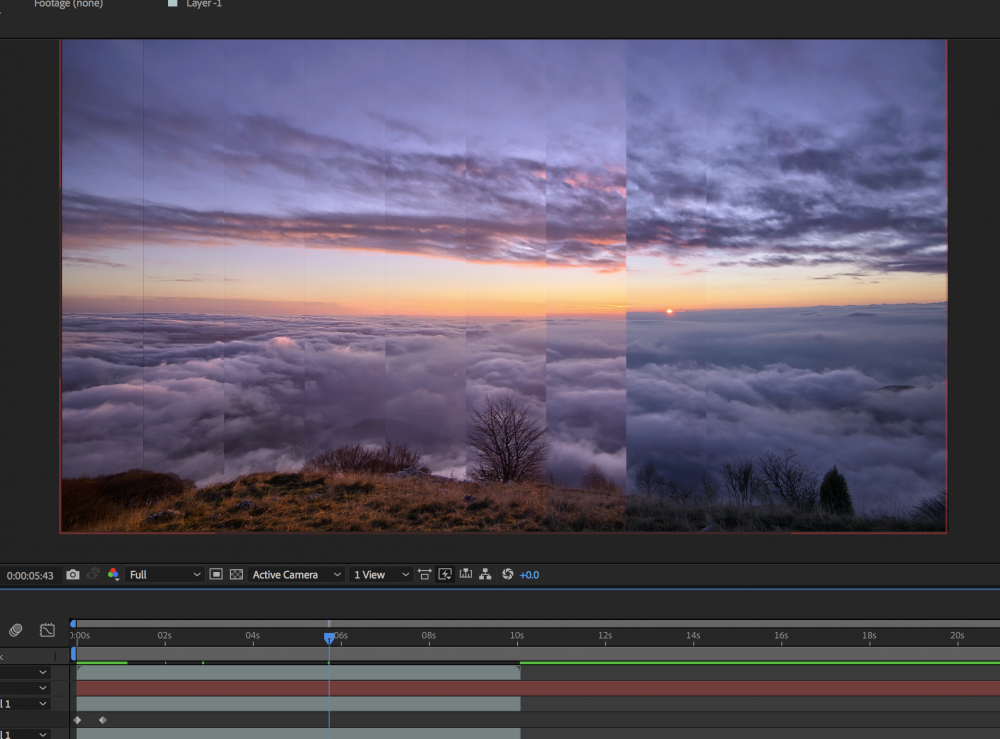Click the Reset Exposure aperture icon
The width and height of the screenshot is (1000, 739).
507,575
